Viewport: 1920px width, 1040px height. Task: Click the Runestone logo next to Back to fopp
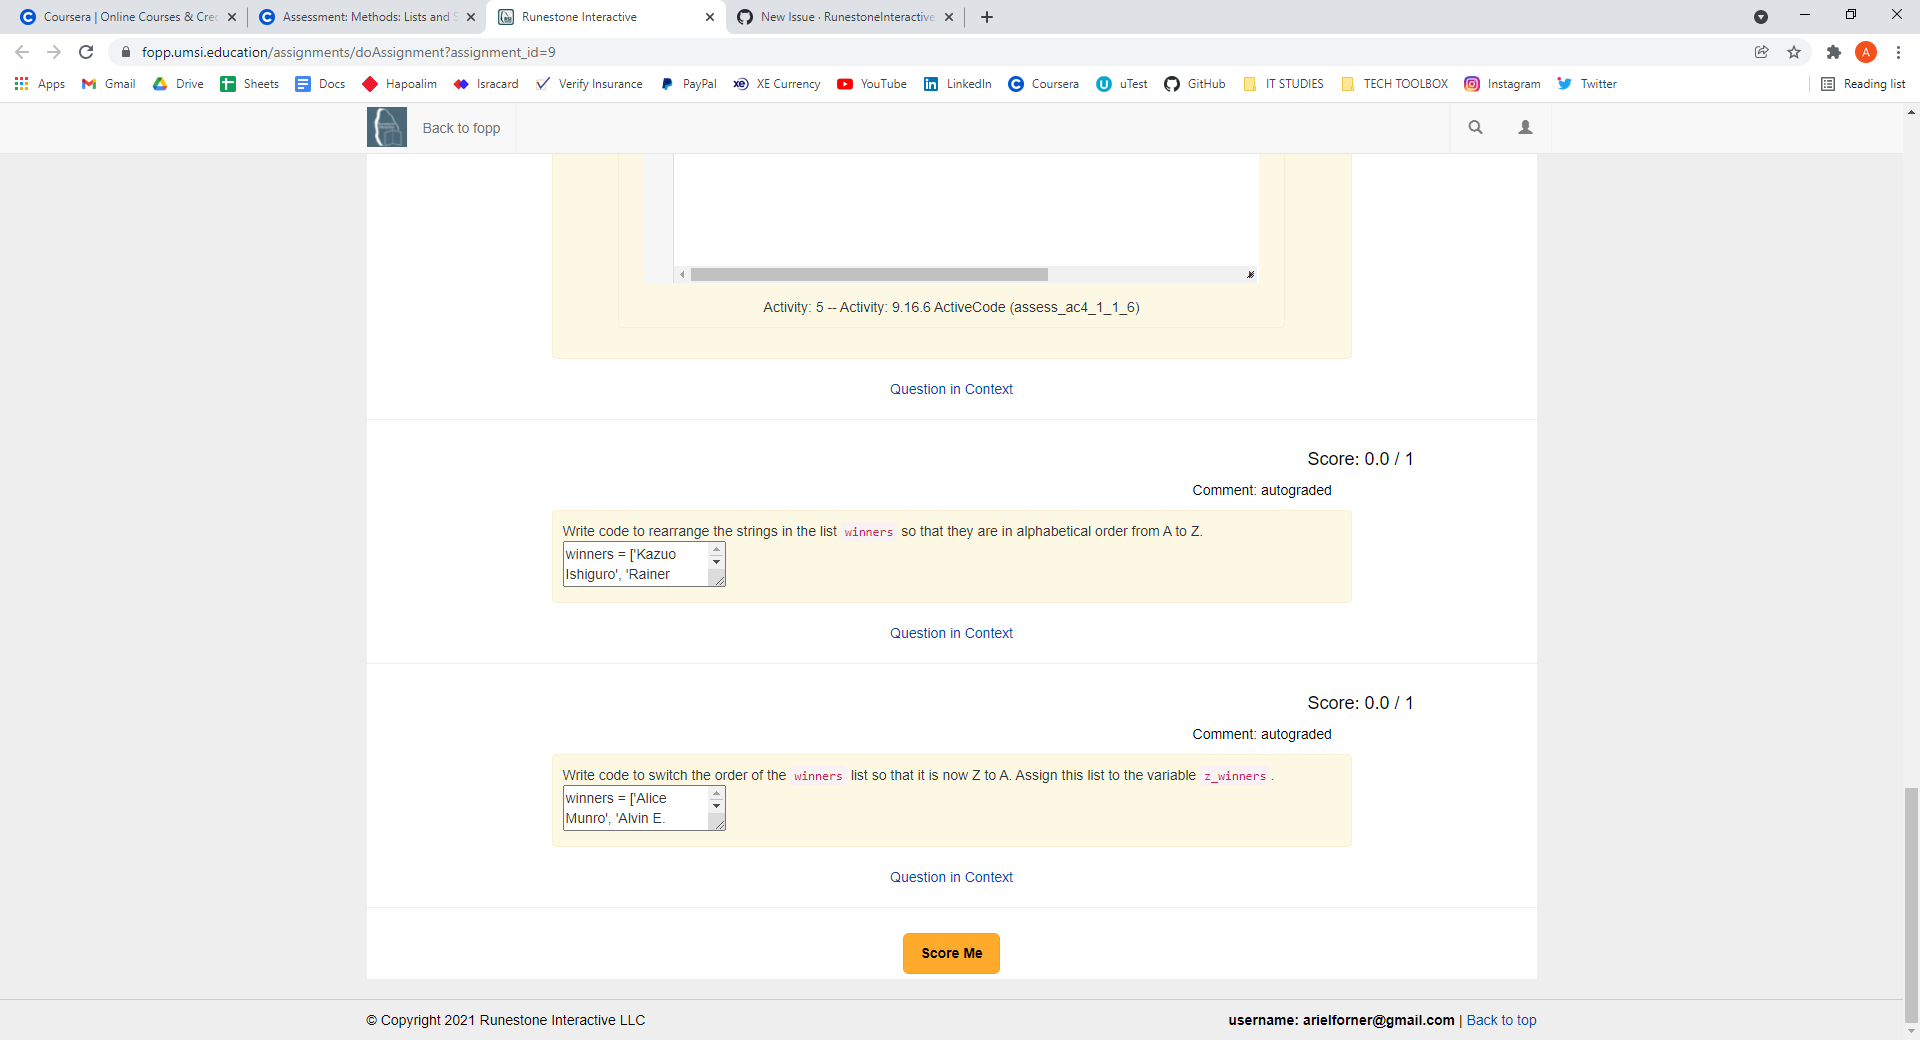[386, 127]
